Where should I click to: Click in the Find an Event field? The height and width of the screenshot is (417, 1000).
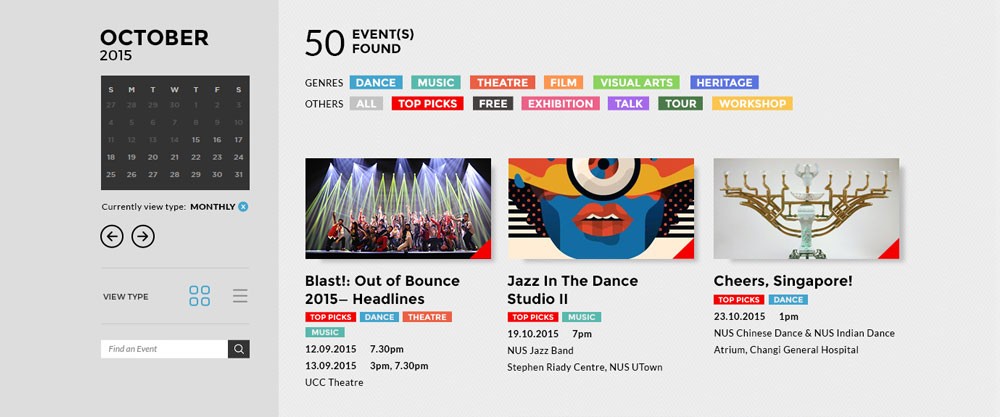[165, 349]
